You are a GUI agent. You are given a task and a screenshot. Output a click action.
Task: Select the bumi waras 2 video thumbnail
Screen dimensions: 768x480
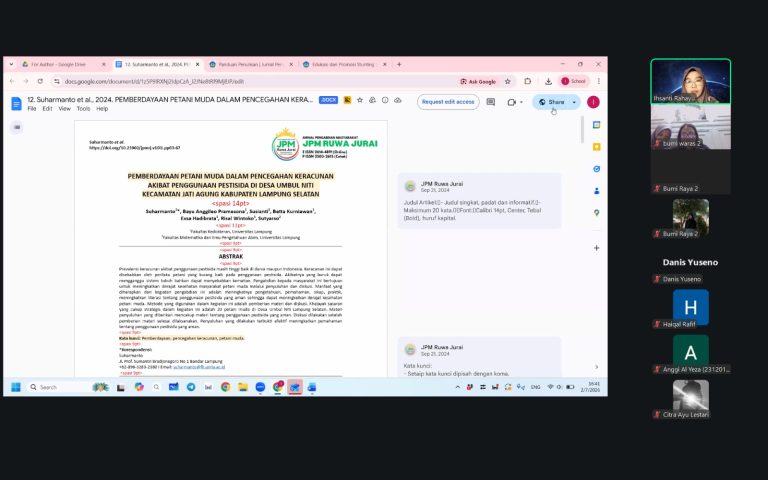click(x=691, y=127)
